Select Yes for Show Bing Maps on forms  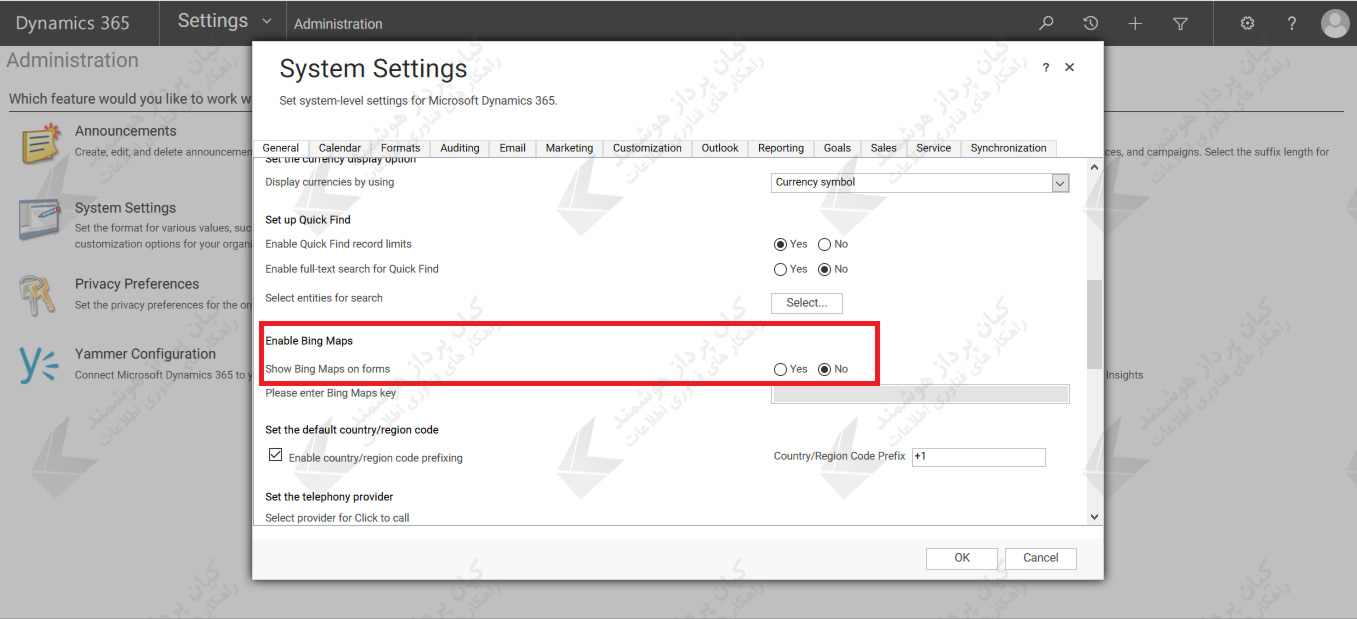780,369
